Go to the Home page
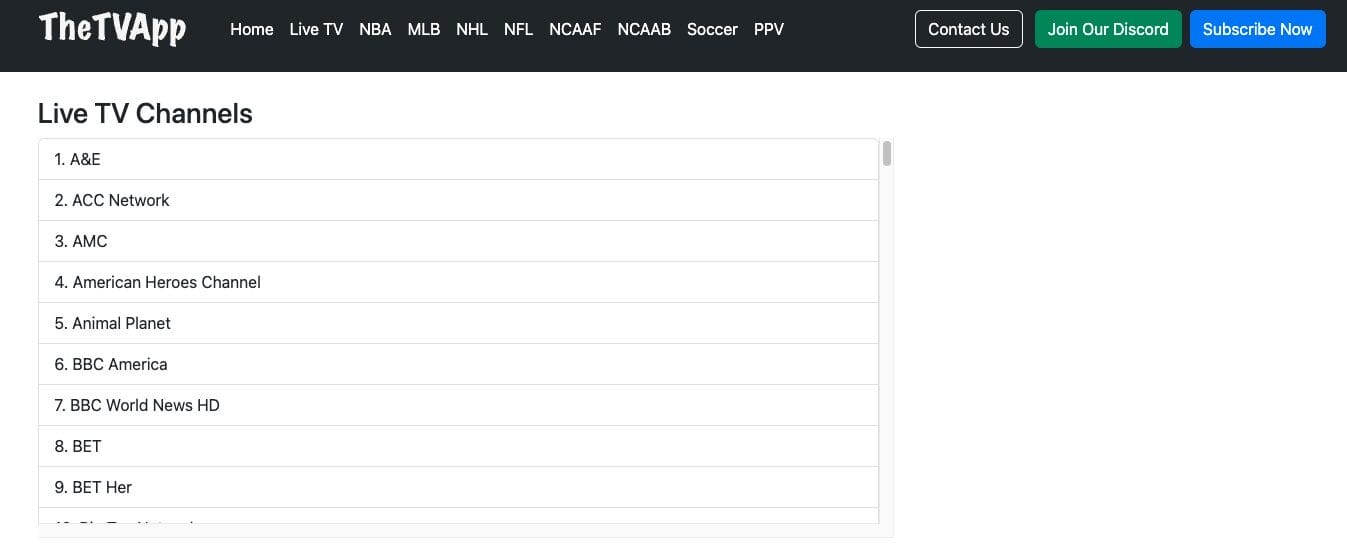The height and width of the screenshot is (550, 1347). pos(251,30)
